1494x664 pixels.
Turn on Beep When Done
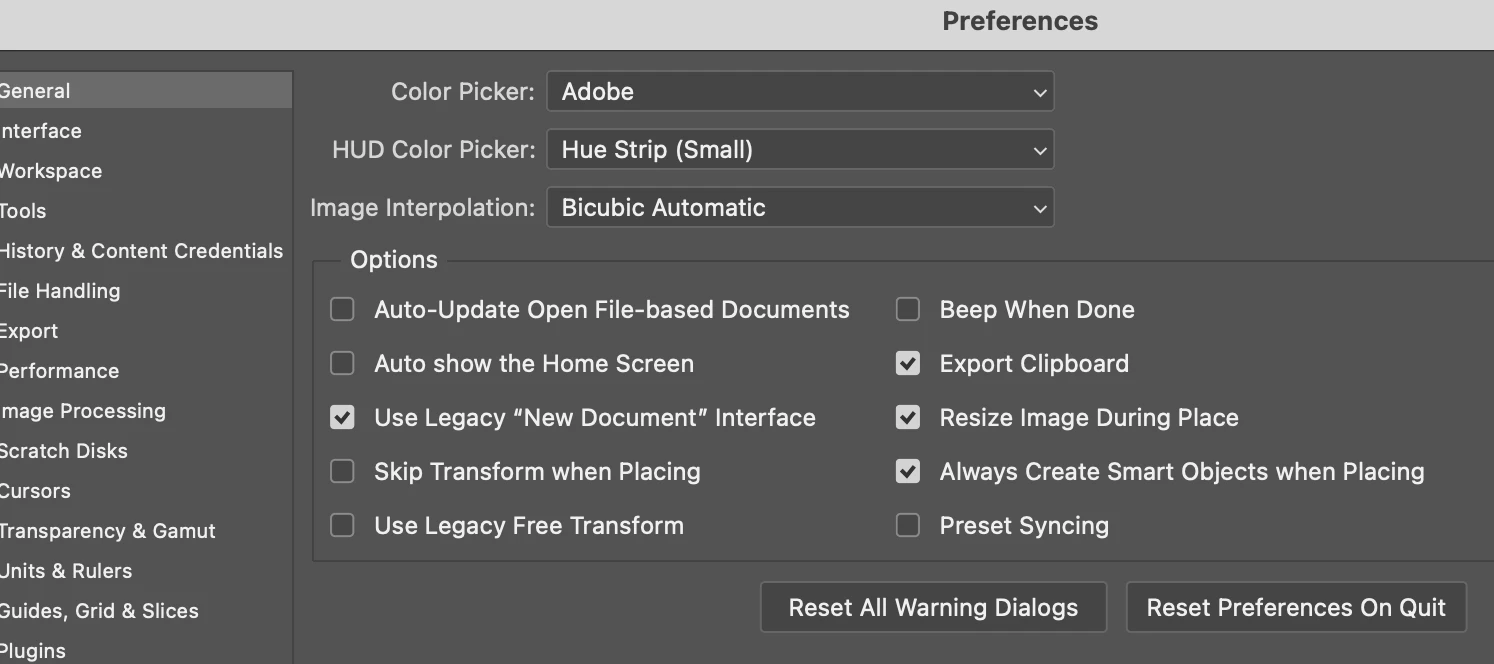[x=908, y=310]
